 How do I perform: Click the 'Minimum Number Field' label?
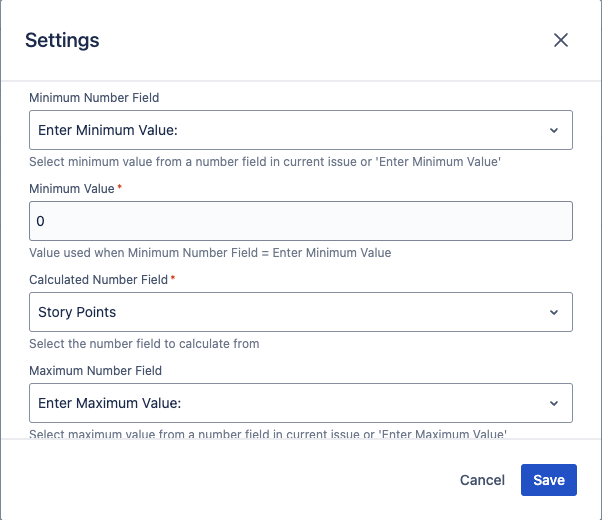pyautogui.click(x=94, y=98)
